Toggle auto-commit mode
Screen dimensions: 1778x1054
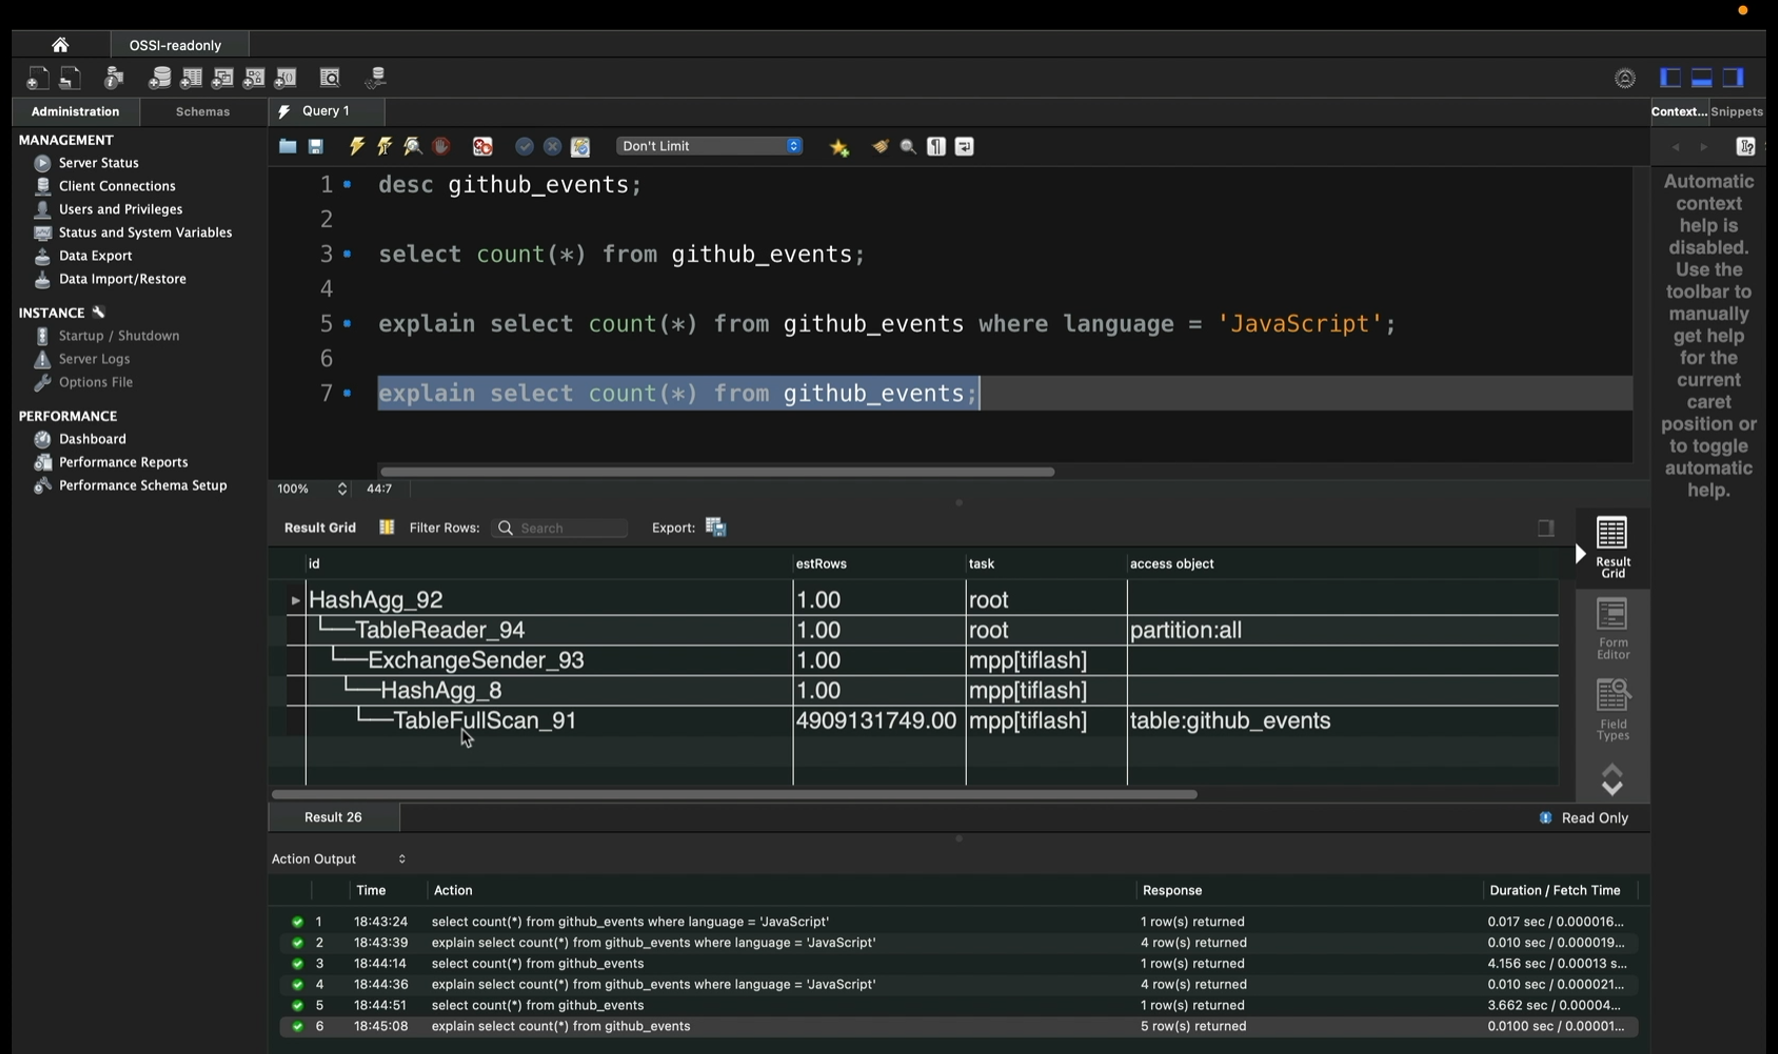tap(580, 147)
